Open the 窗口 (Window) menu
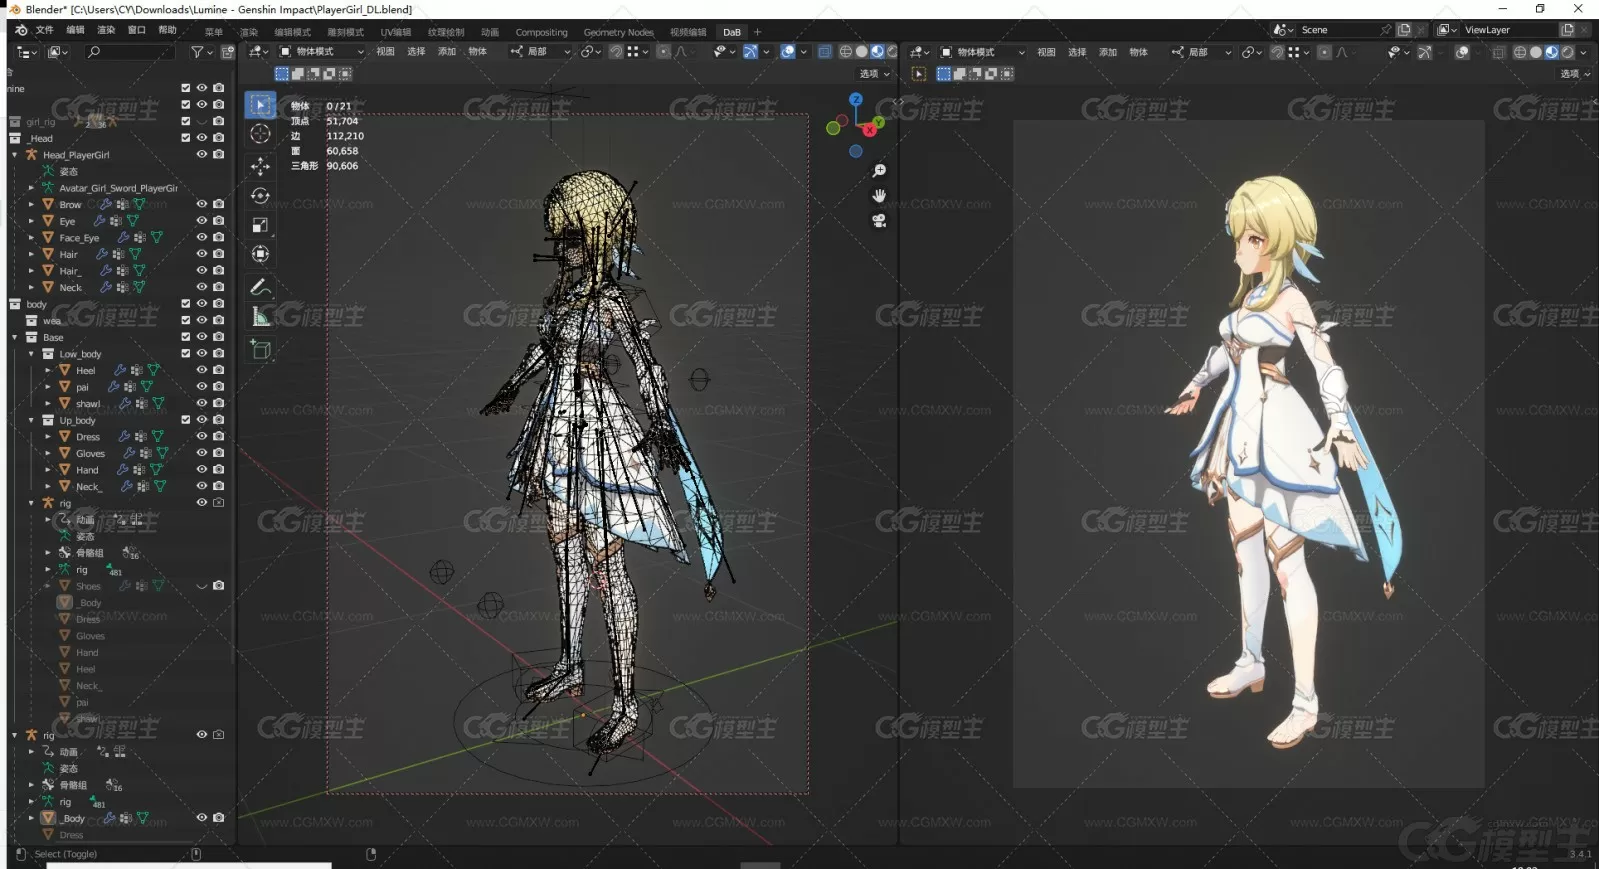The height and width of the screenshot is (869, 1599). [x=137, y=30]
